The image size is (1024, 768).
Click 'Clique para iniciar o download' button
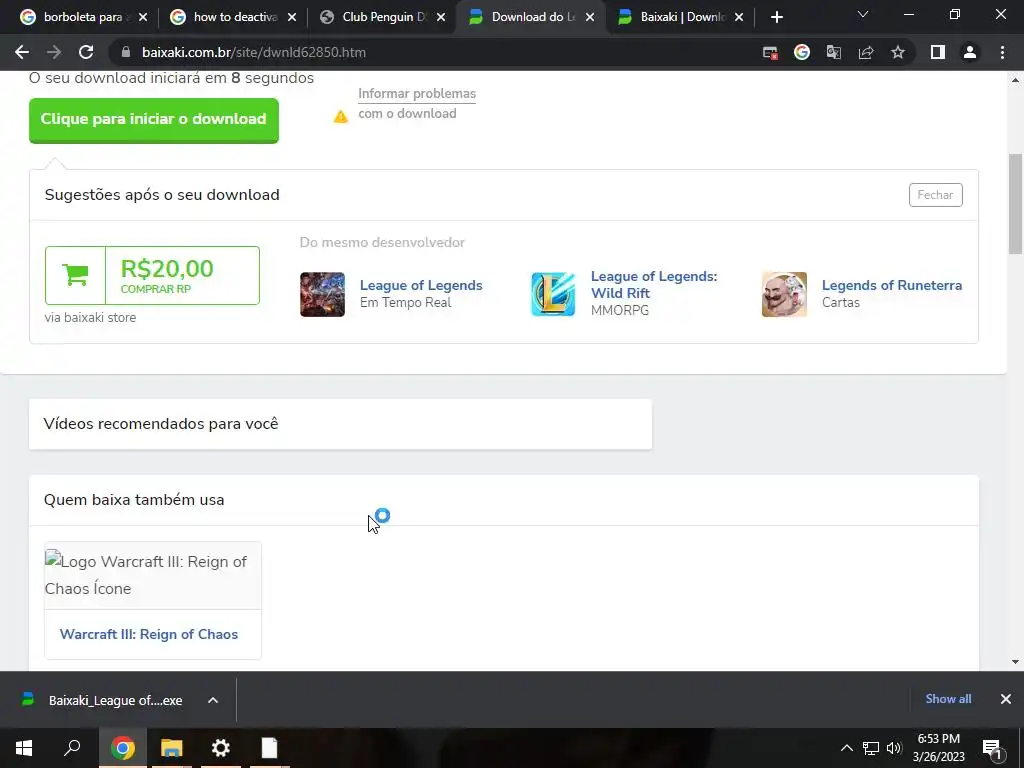[x=153, y=120]
